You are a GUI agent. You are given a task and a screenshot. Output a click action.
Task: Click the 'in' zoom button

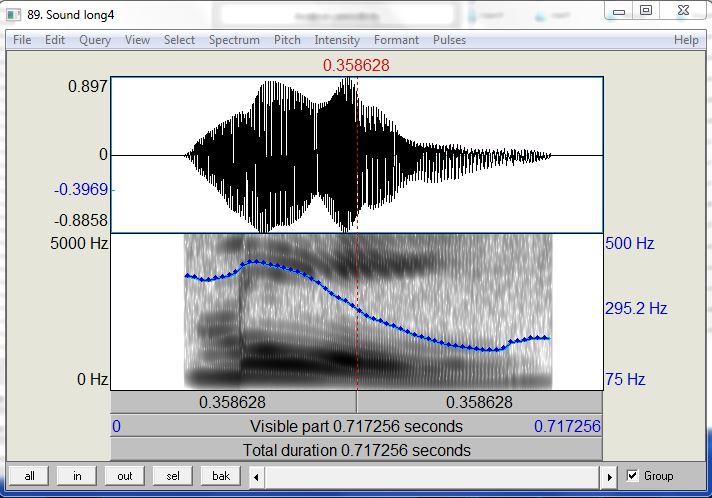[77, 476]
